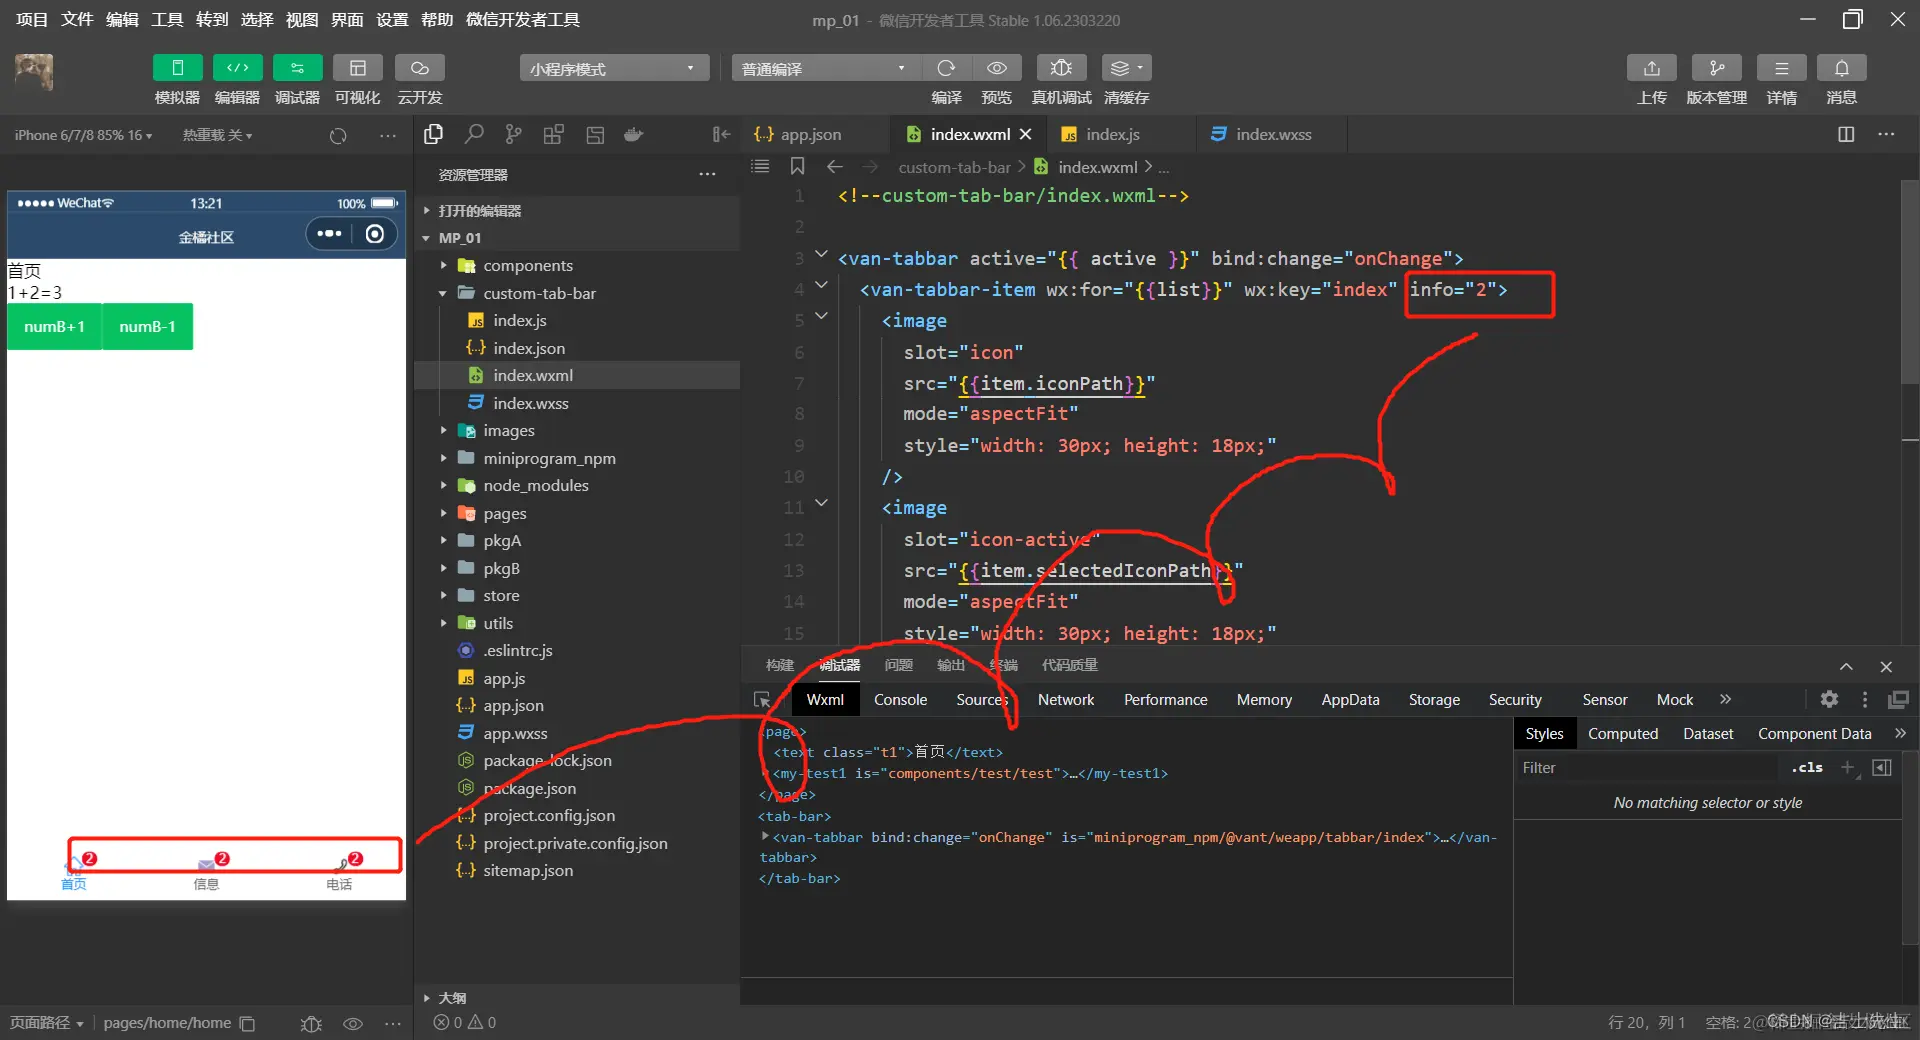Click the 上传 upload icon

[x=1651, y=68]
